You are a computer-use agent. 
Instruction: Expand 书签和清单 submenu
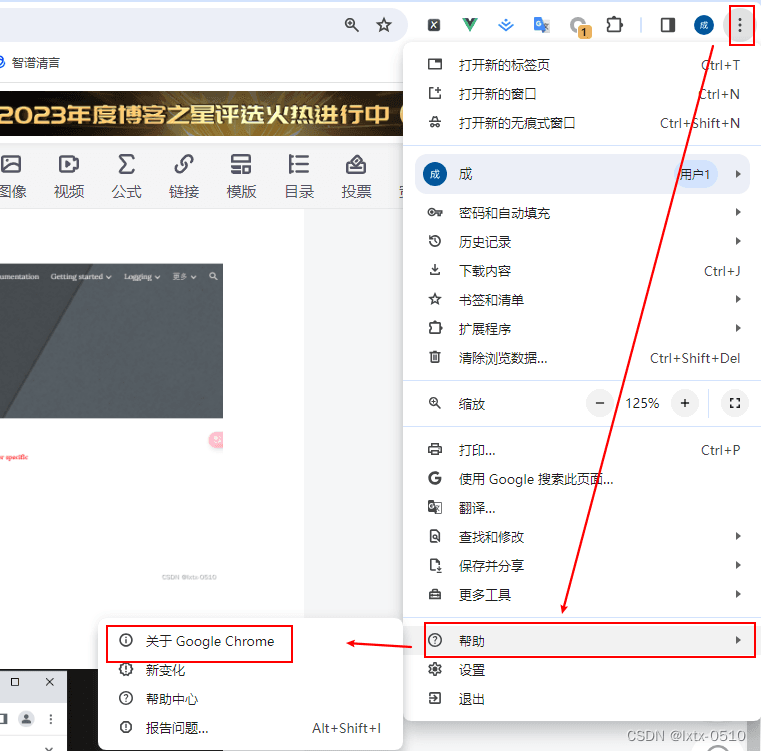coord(582,300)
